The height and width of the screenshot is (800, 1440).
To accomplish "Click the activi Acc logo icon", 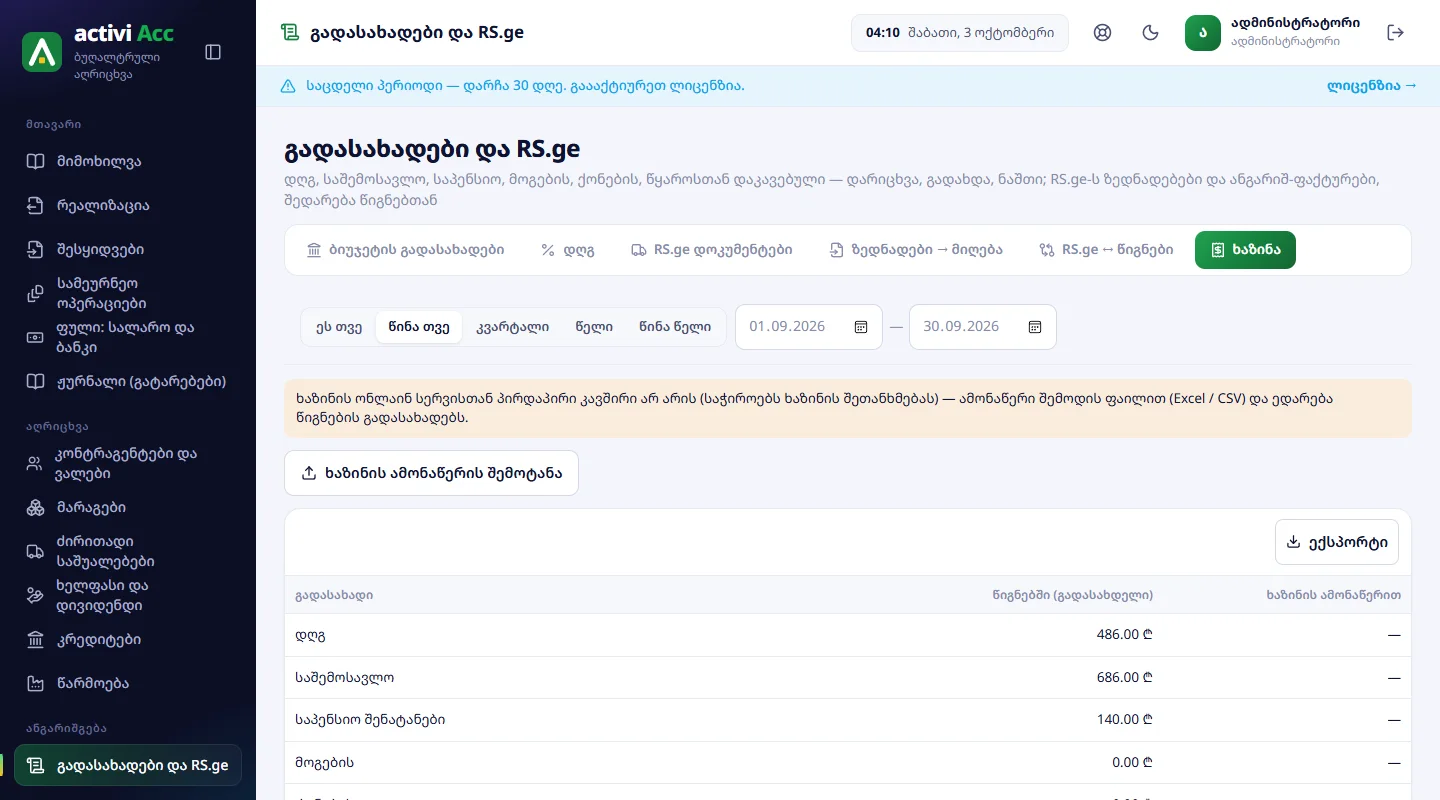I will point(42,52).
